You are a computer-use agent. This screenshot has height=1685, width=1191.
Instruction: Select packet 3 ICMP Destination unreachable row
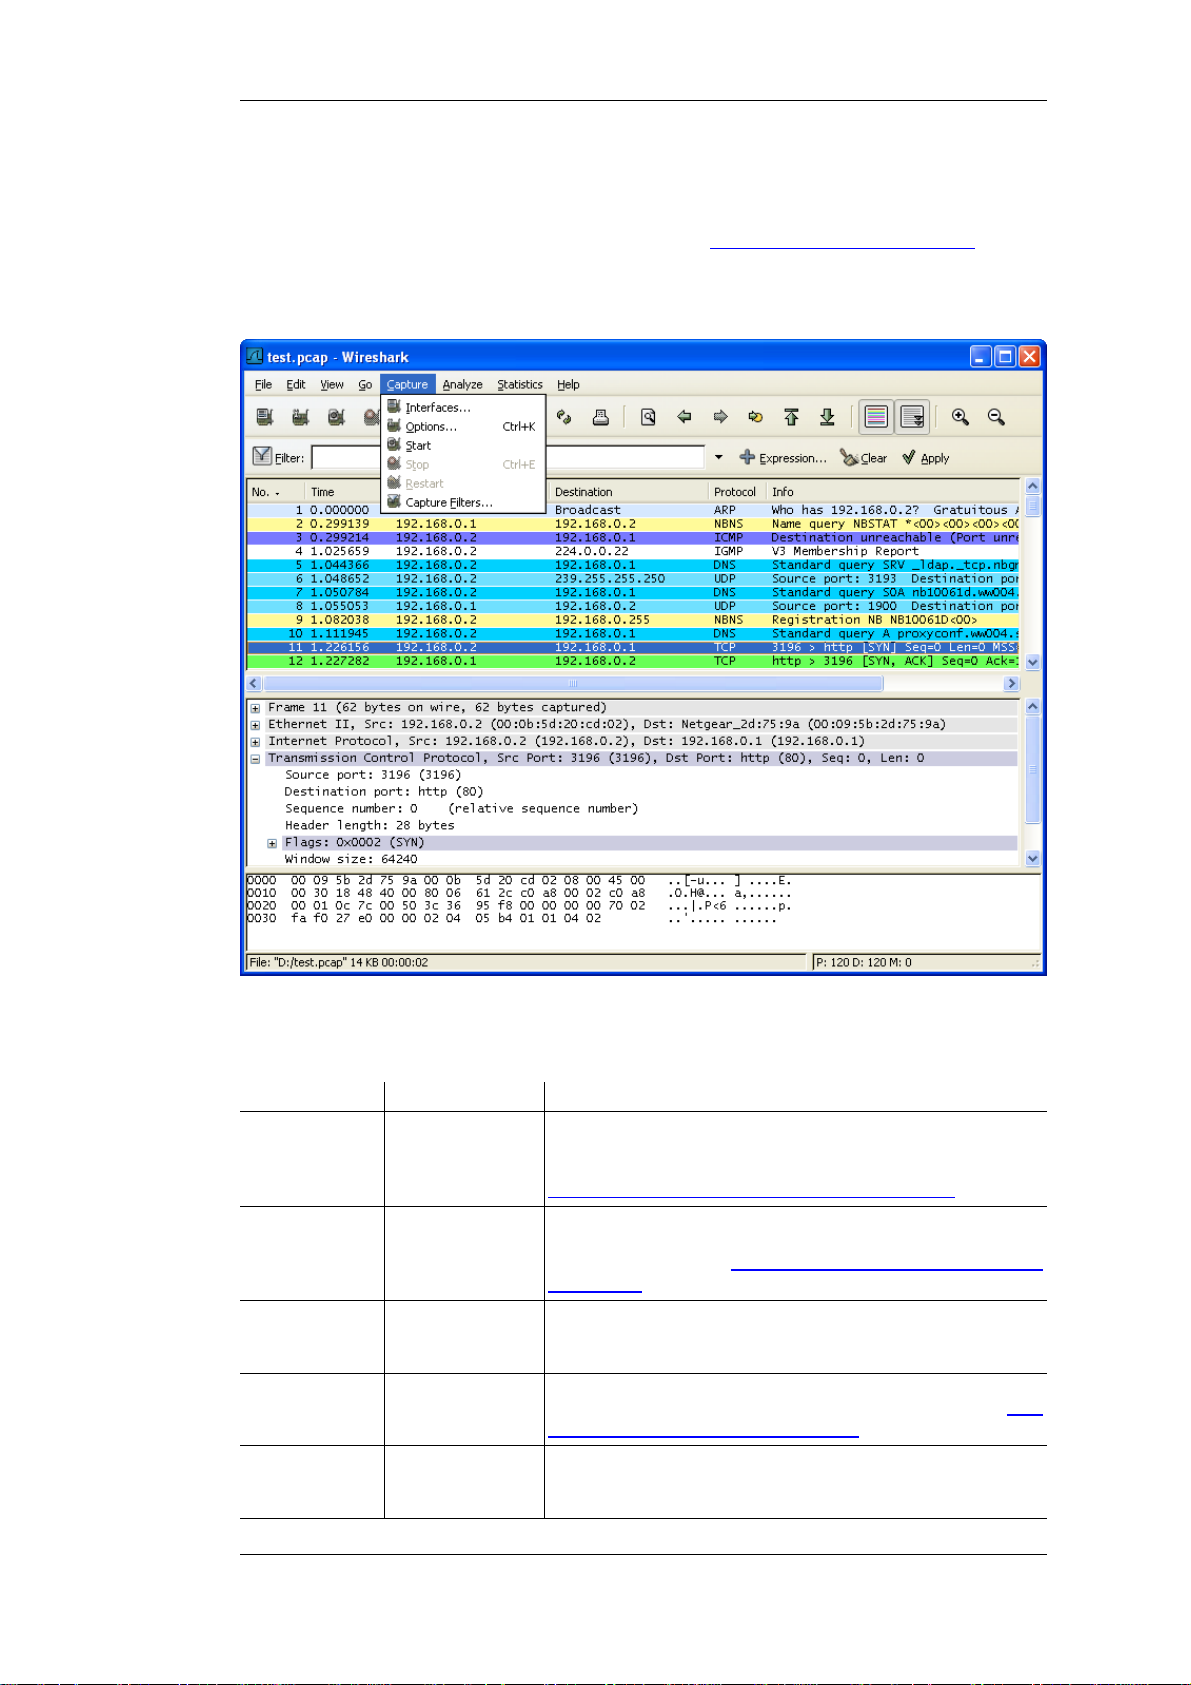click(x=634, y=538)
